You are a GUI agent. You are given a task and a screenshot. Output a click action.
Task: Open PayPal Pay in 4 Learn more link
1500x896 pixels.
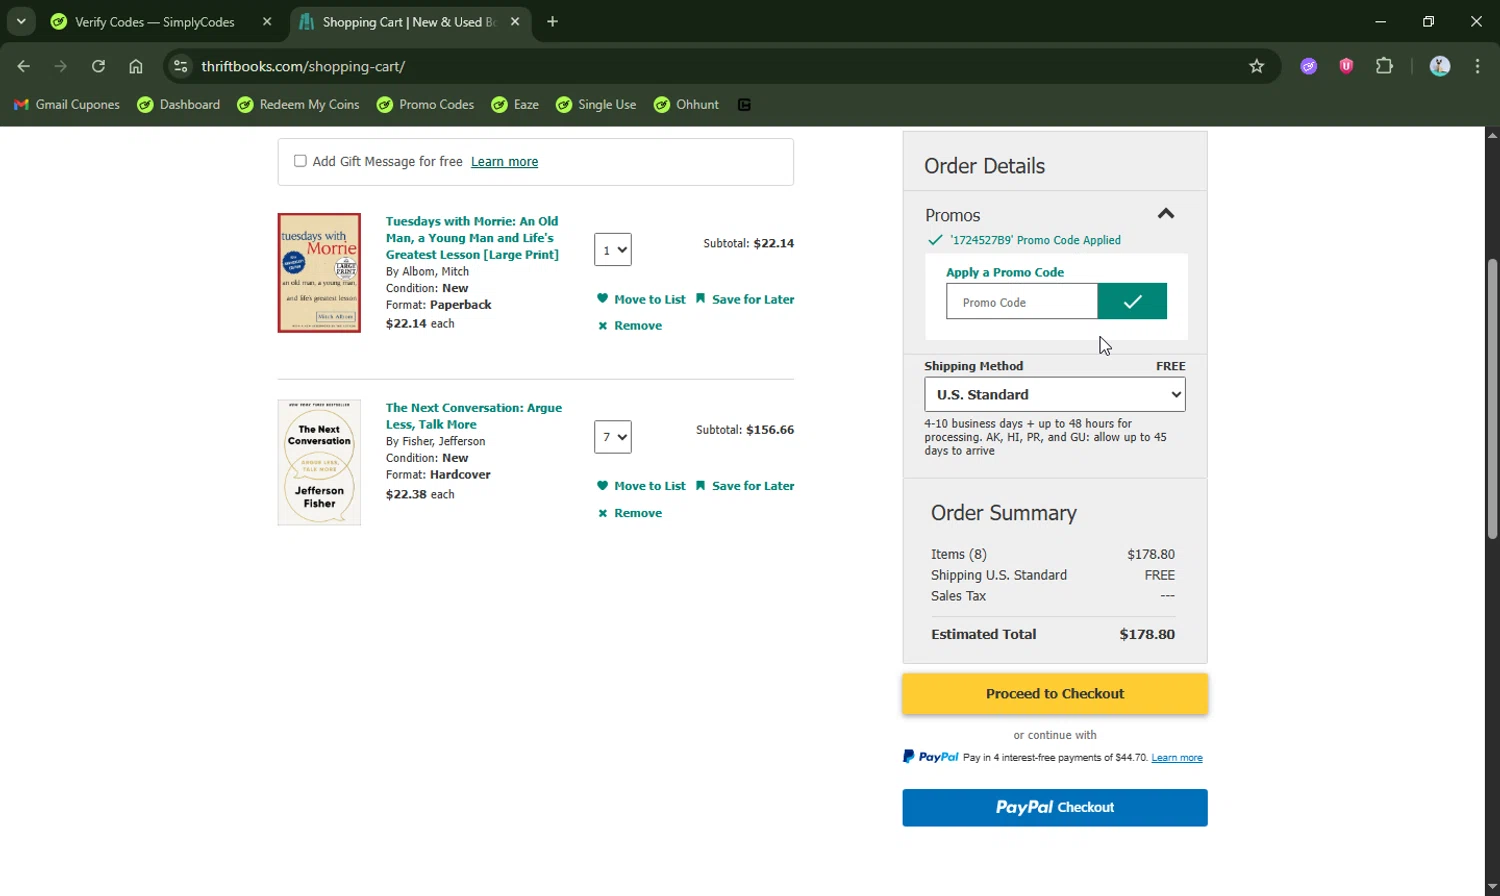tap(1177, 758)
